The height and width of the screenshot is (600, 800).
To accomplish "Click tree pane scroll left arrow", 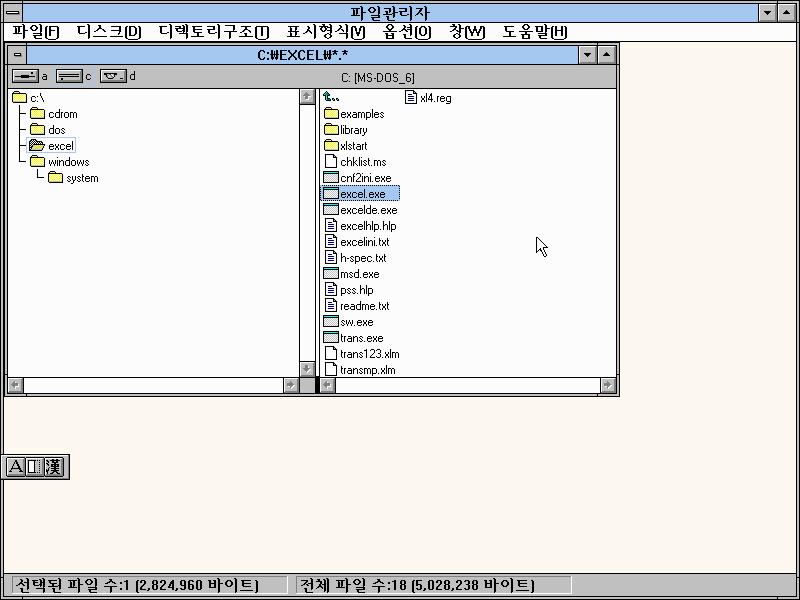I will pos(16,385).
